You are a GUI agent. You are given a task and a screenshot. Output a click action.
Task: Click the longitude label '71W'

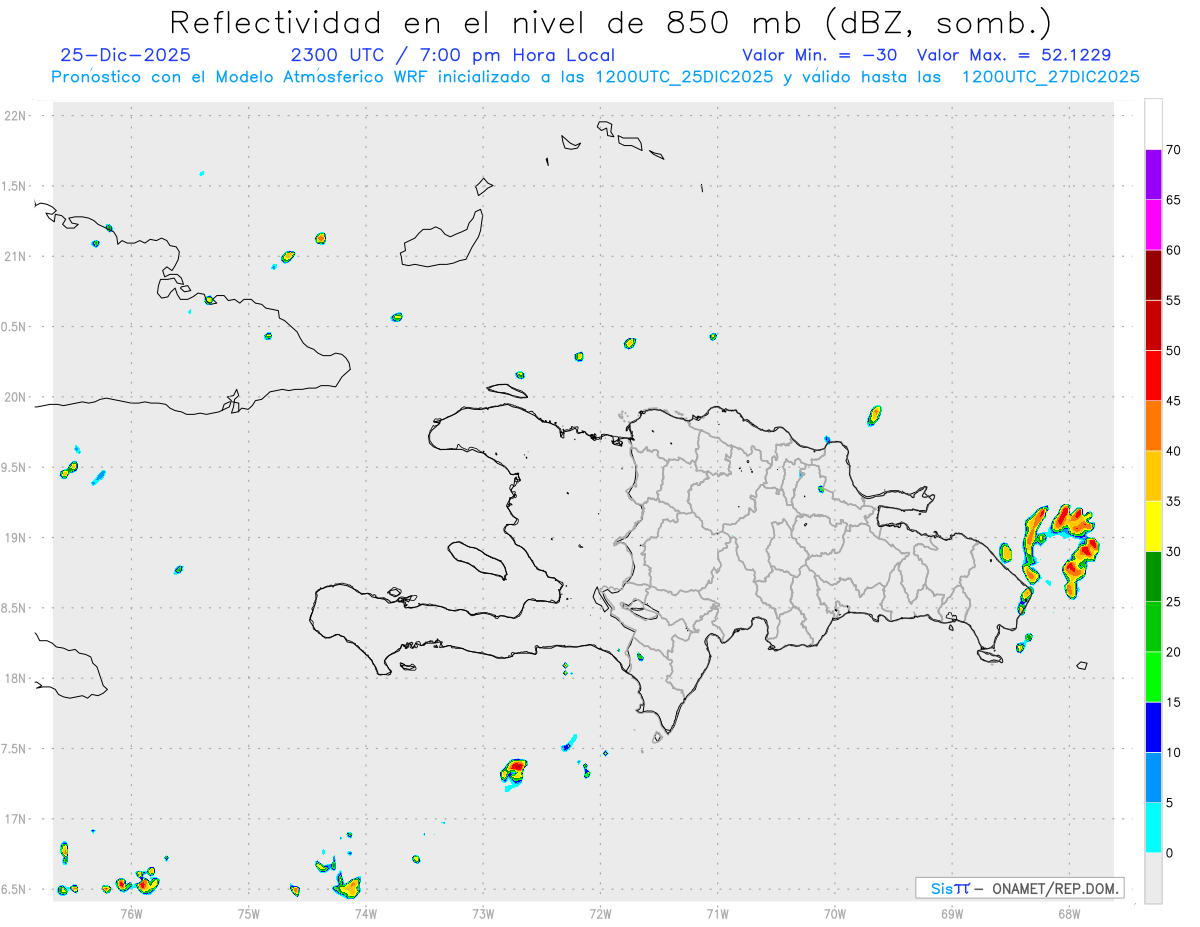(x=717, y=912)
